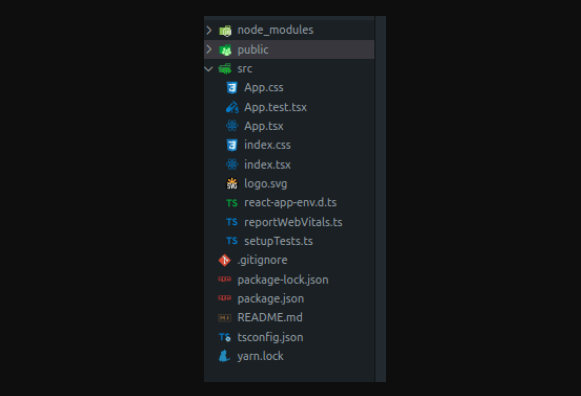Screen dimensions: 581x396
Task: Click the React icon beside App.tsx
Action: pos(232,126)
